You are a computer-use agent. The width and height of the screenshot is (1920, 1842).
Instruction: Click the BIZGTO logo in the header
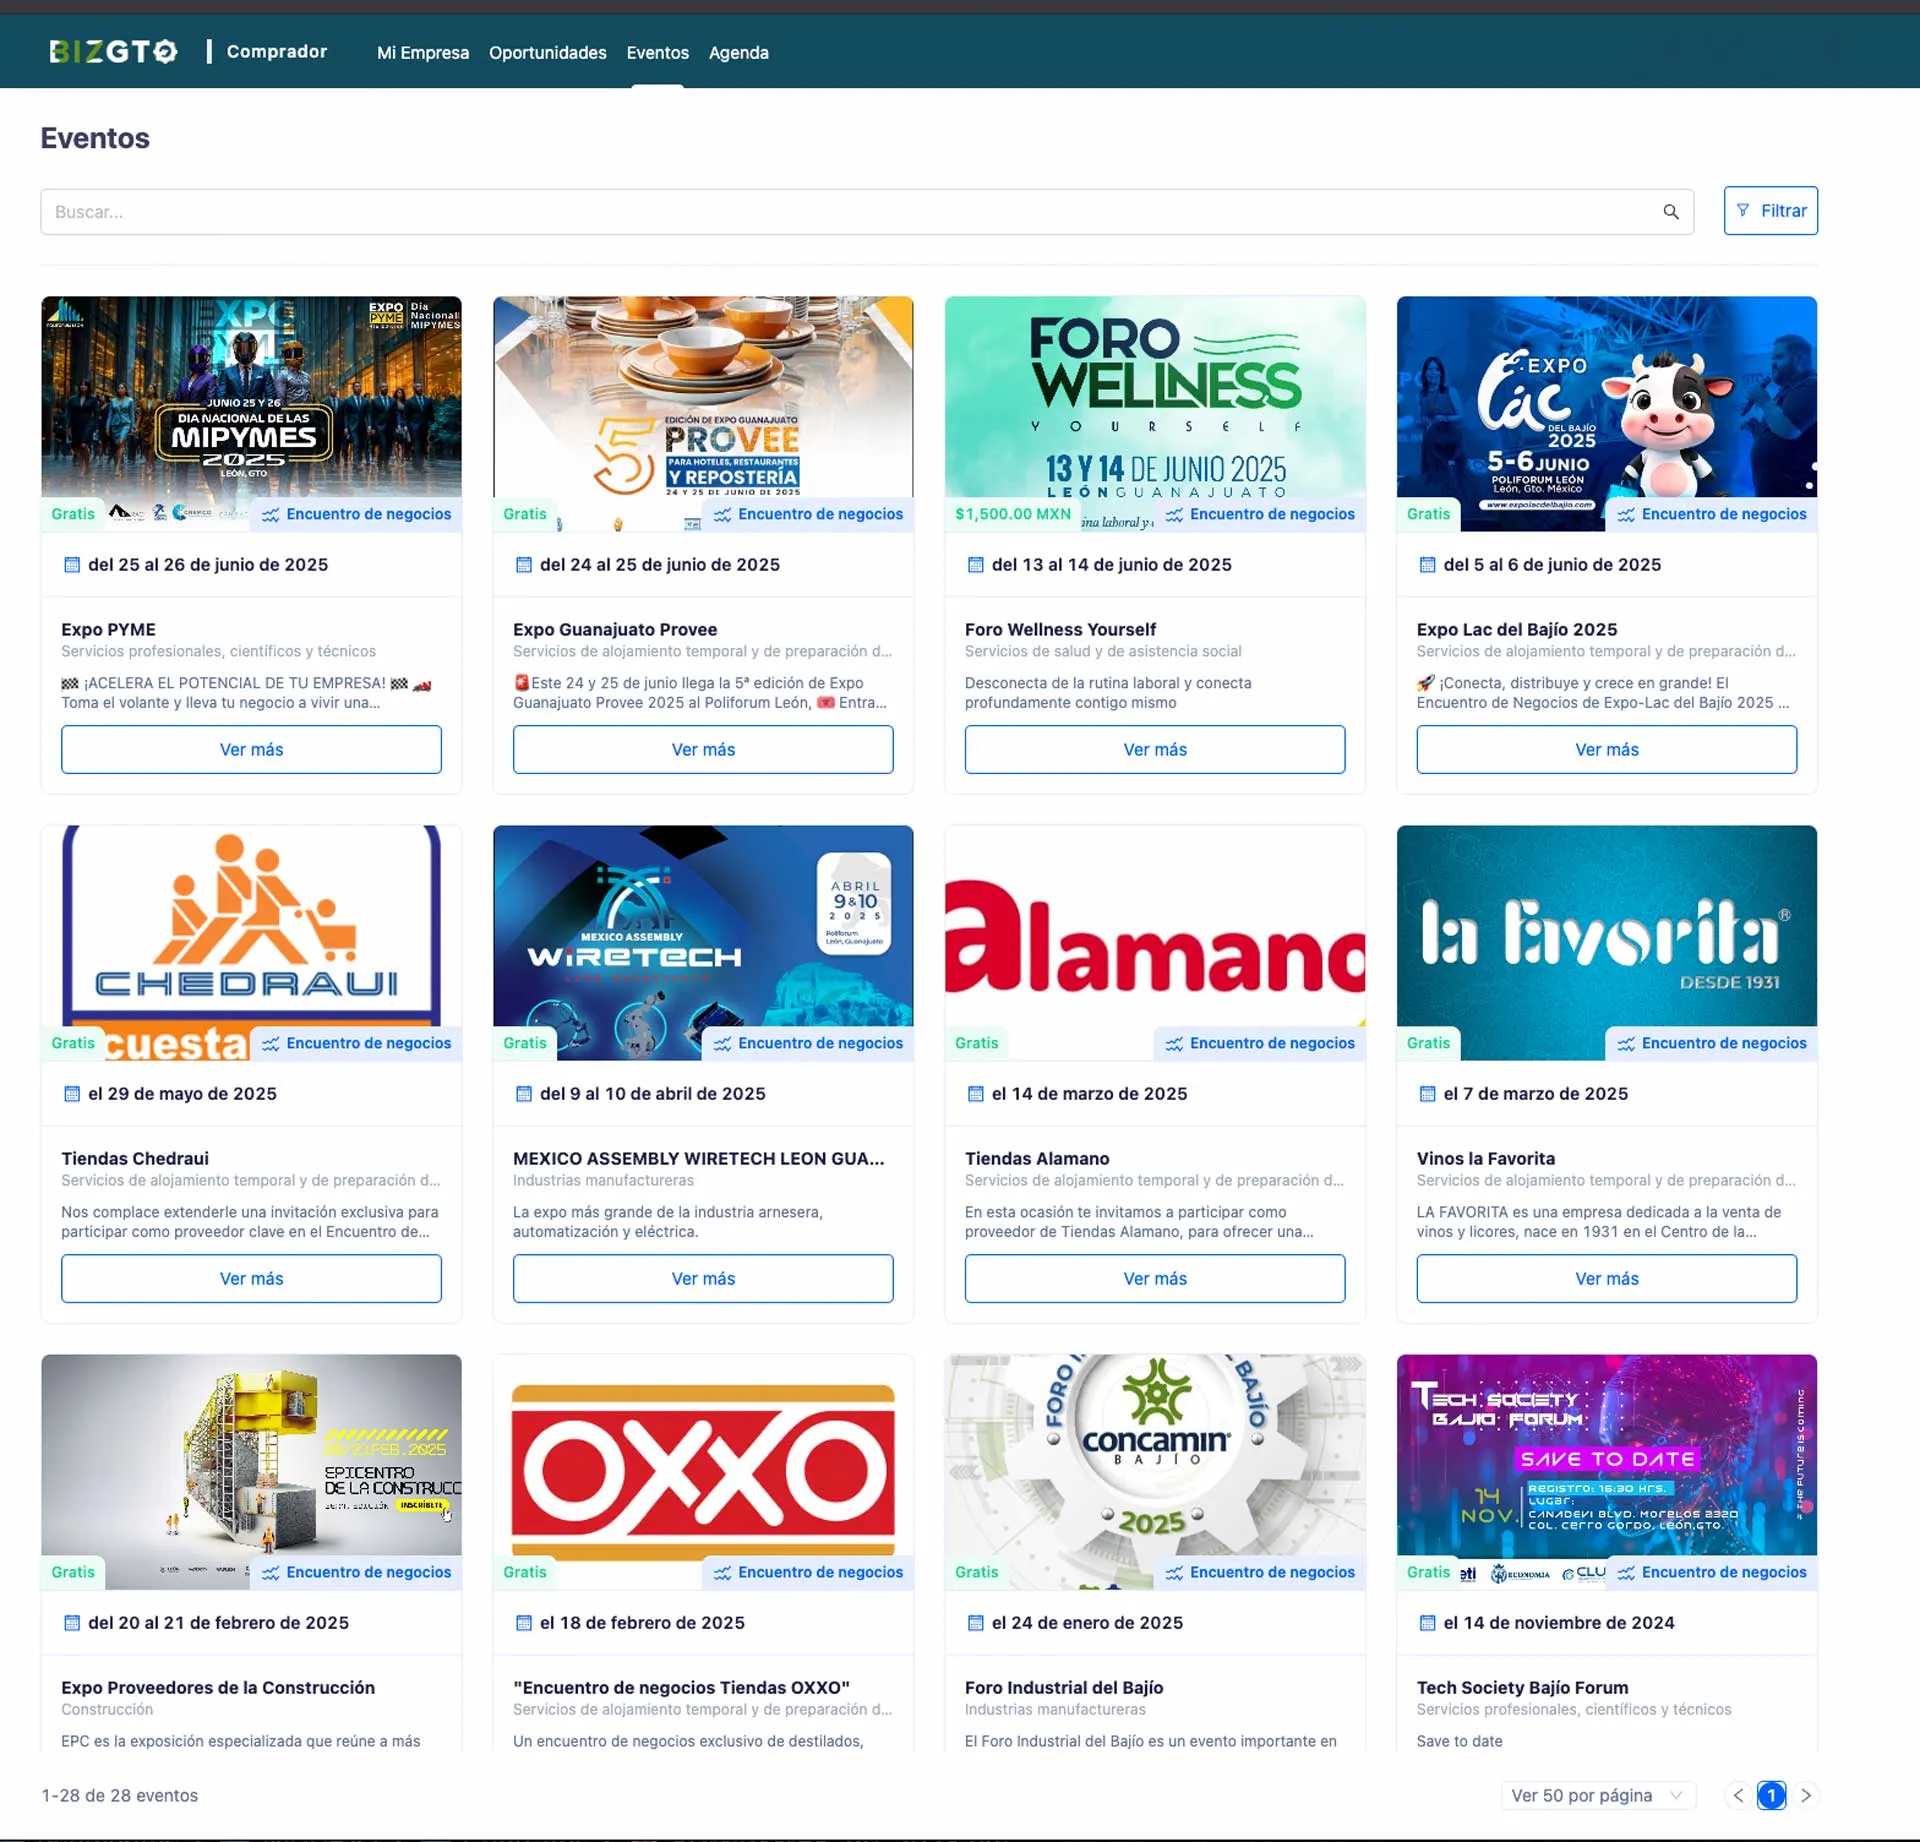pos(112,51)
